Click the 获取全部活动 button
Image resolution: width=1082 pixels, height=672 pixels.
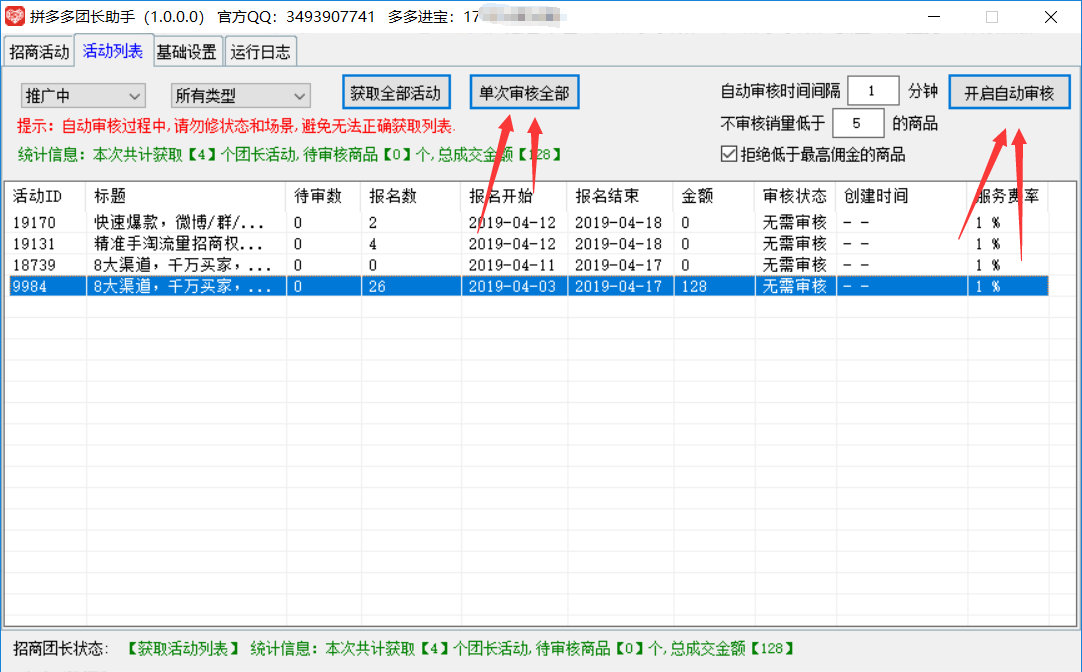(x=395, y=93)
